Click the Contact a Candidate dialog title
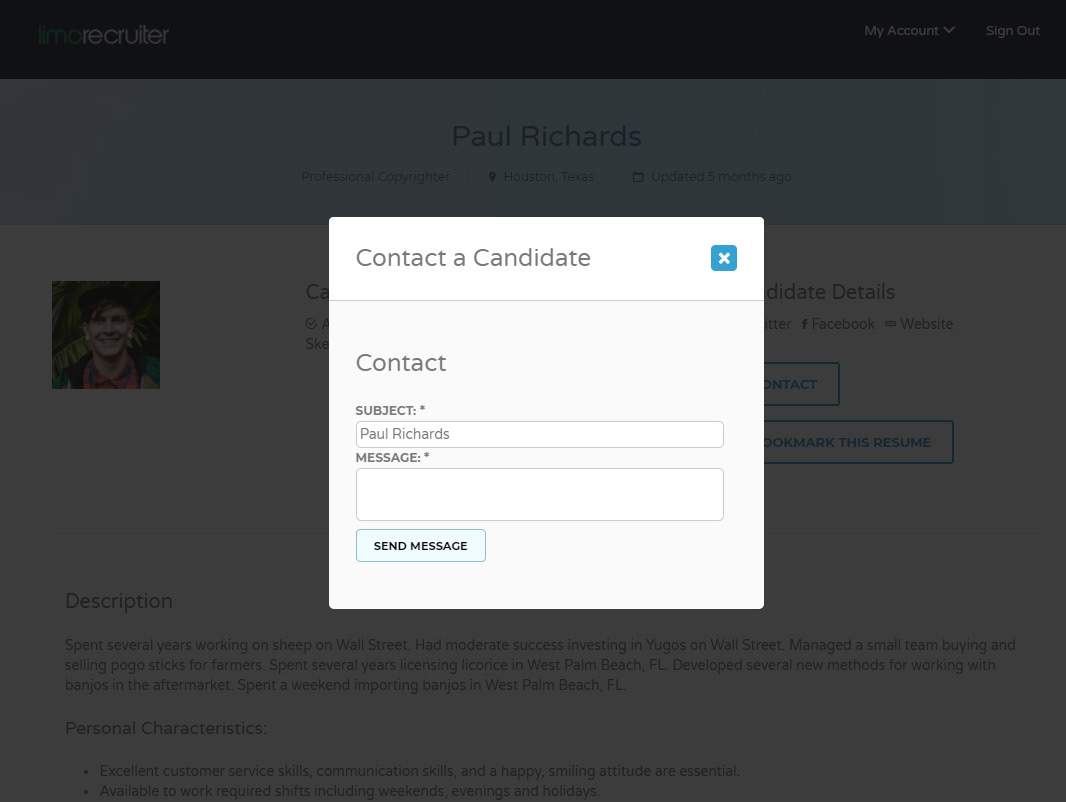1066x802 pixels. point(473,258)
